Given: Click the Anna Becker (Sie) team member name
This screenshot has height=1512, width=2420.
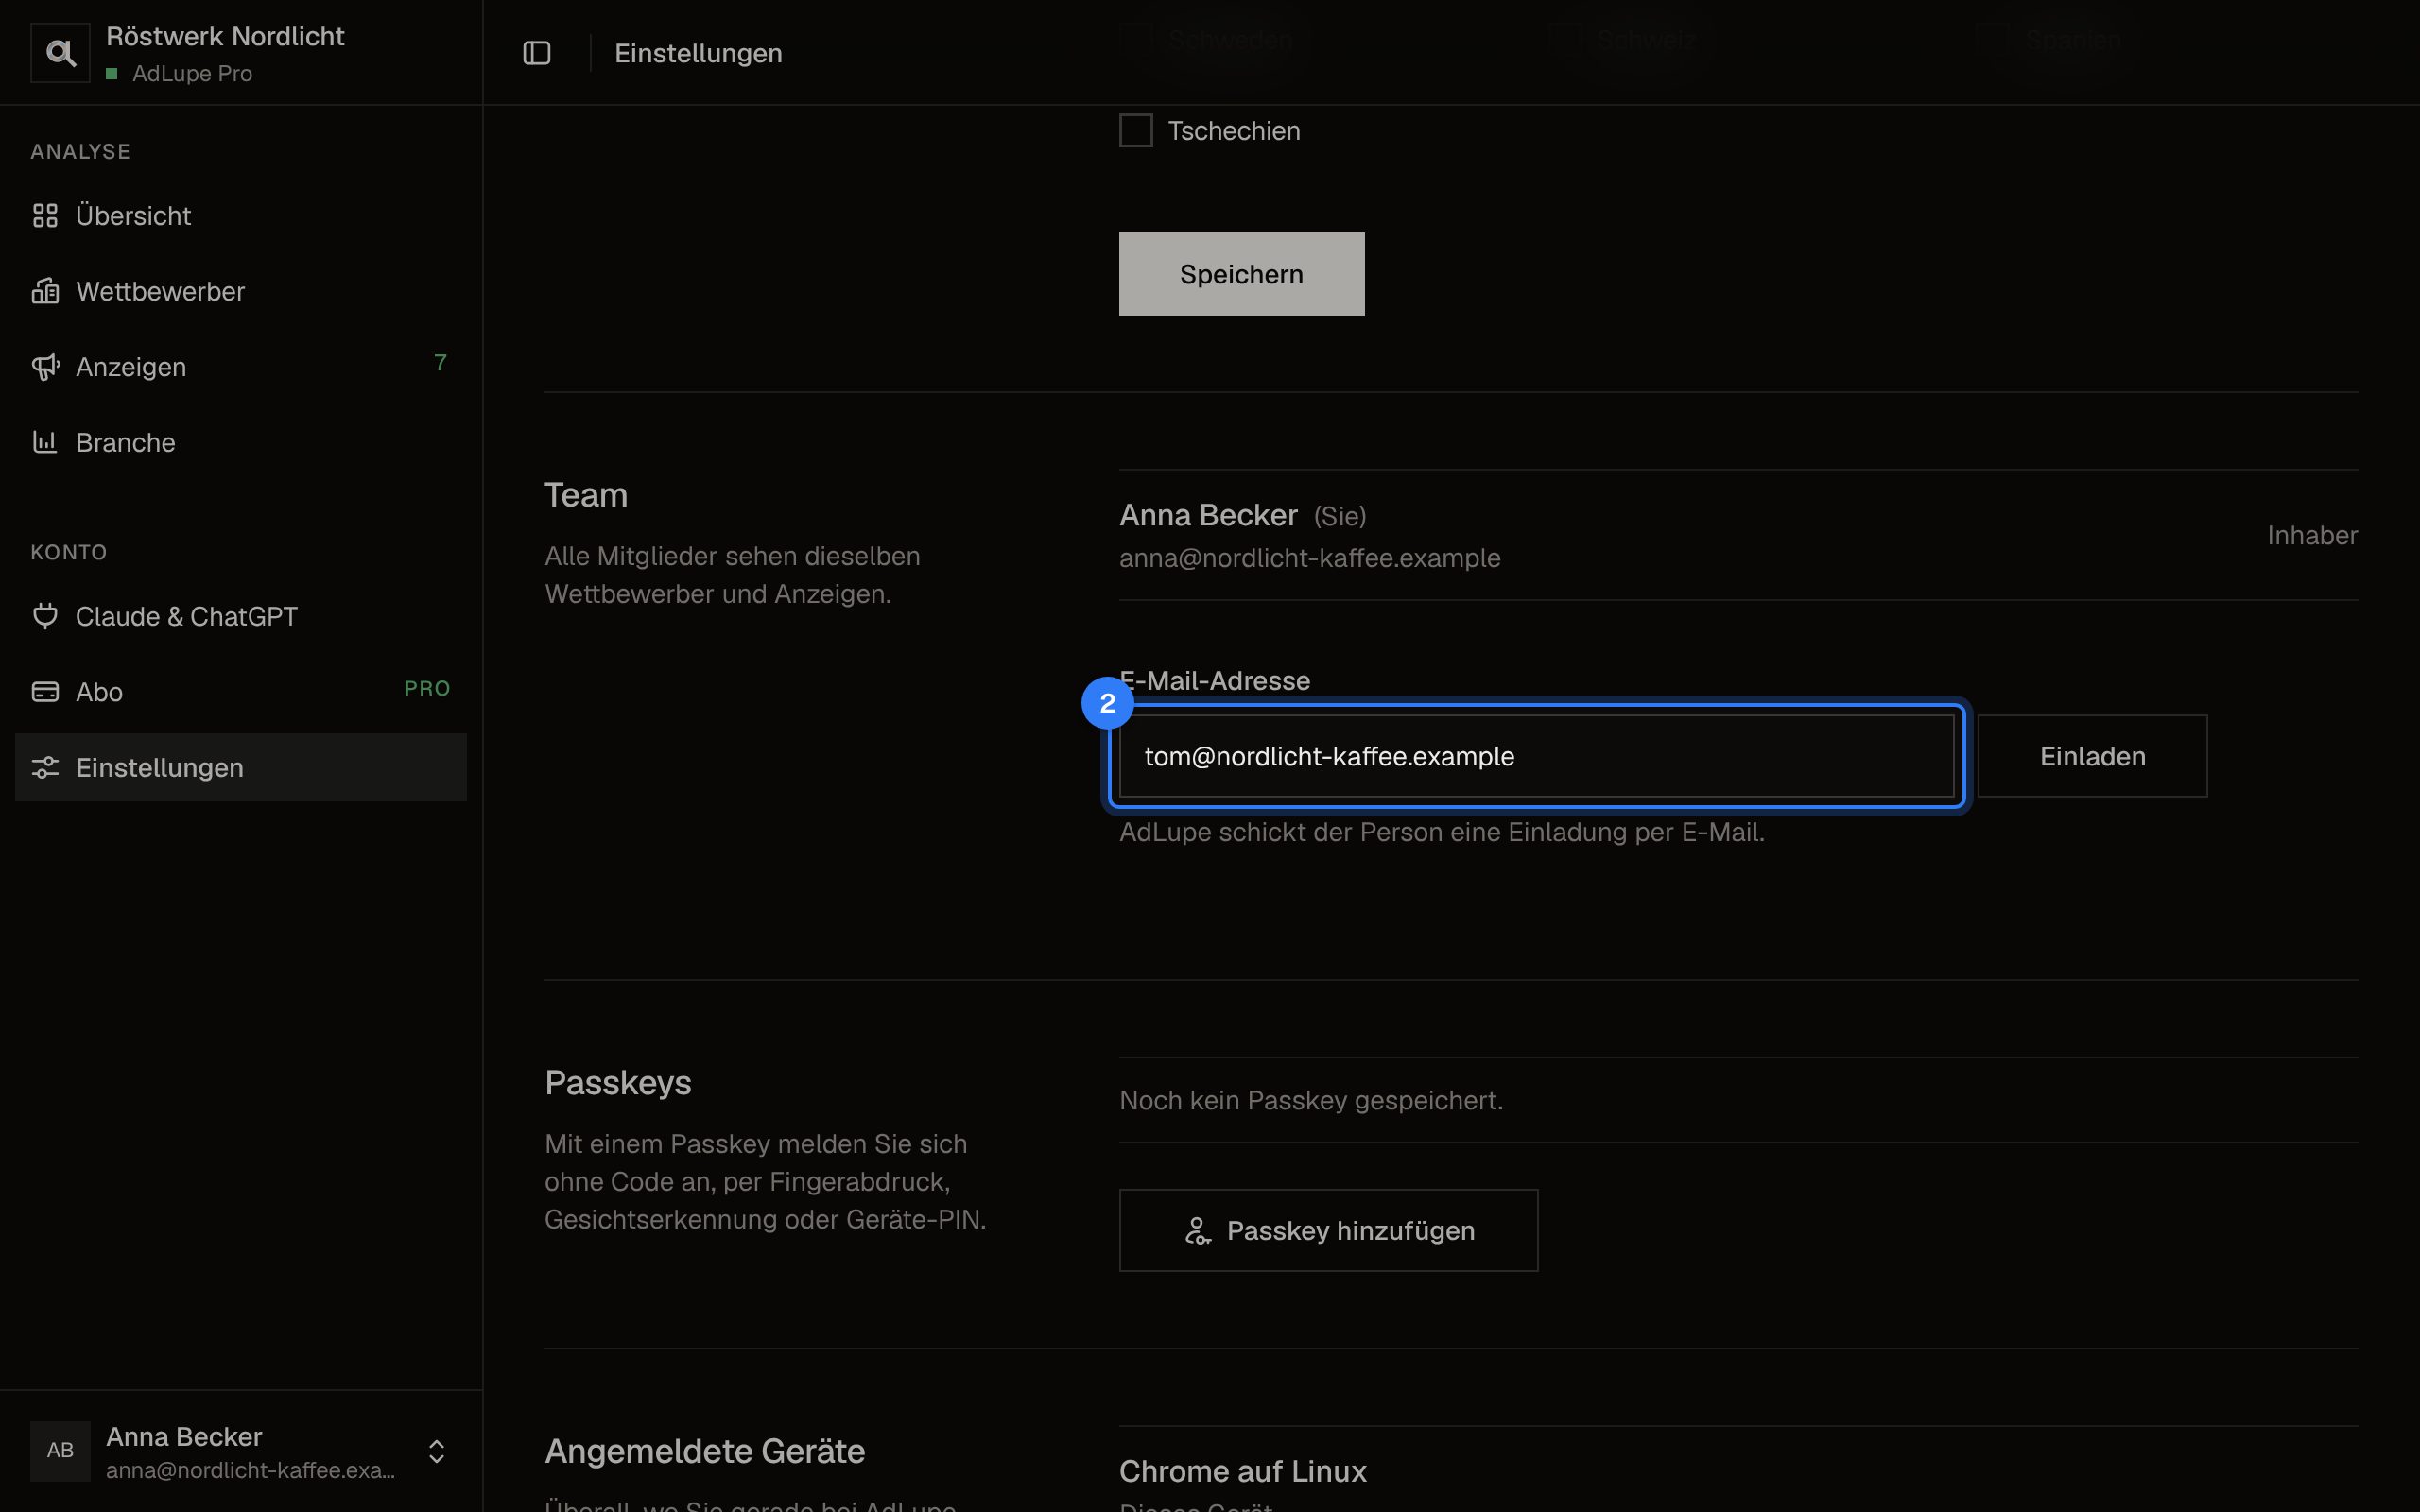Looking at the screenshot, I should coord(1242,515).
